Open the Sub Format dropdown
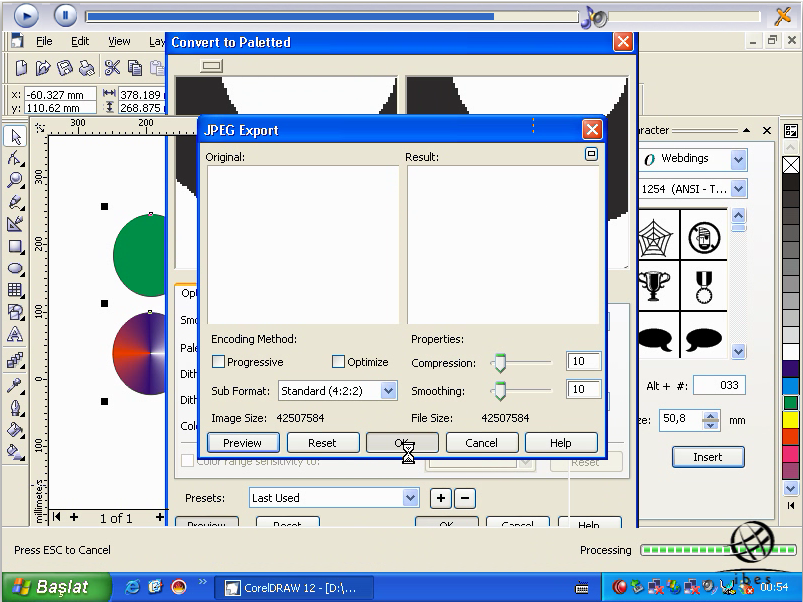This screenshot has height=602, width=803. point(388,391)
